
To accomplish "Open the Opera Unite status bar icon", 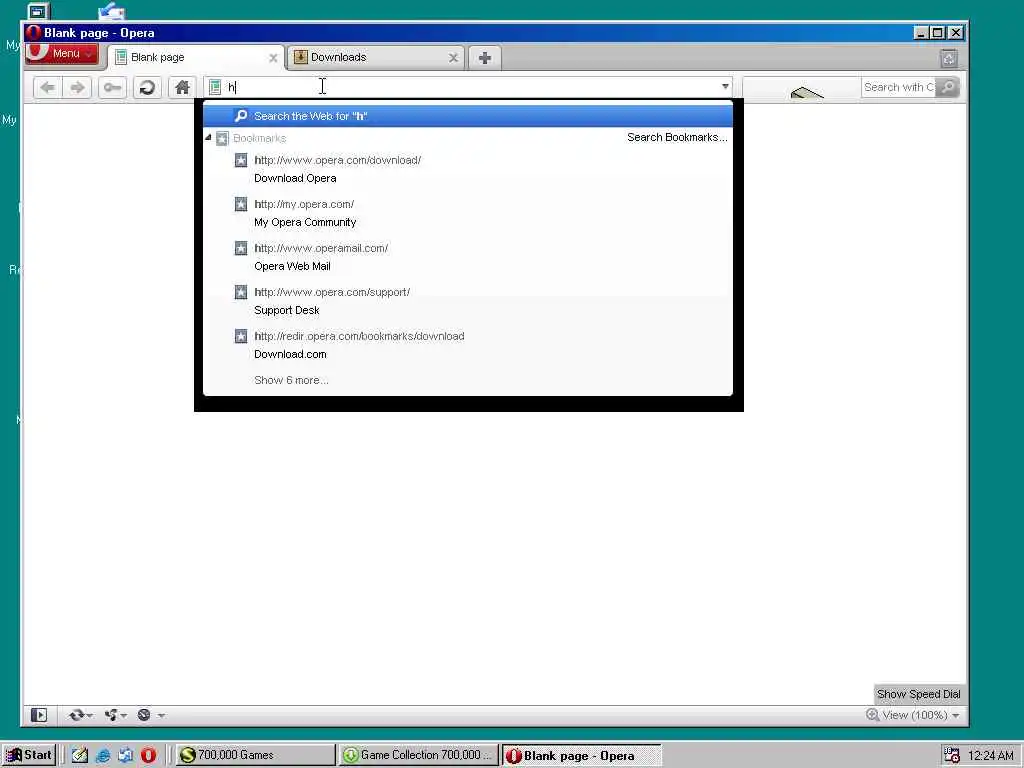I will coord(111,715).
